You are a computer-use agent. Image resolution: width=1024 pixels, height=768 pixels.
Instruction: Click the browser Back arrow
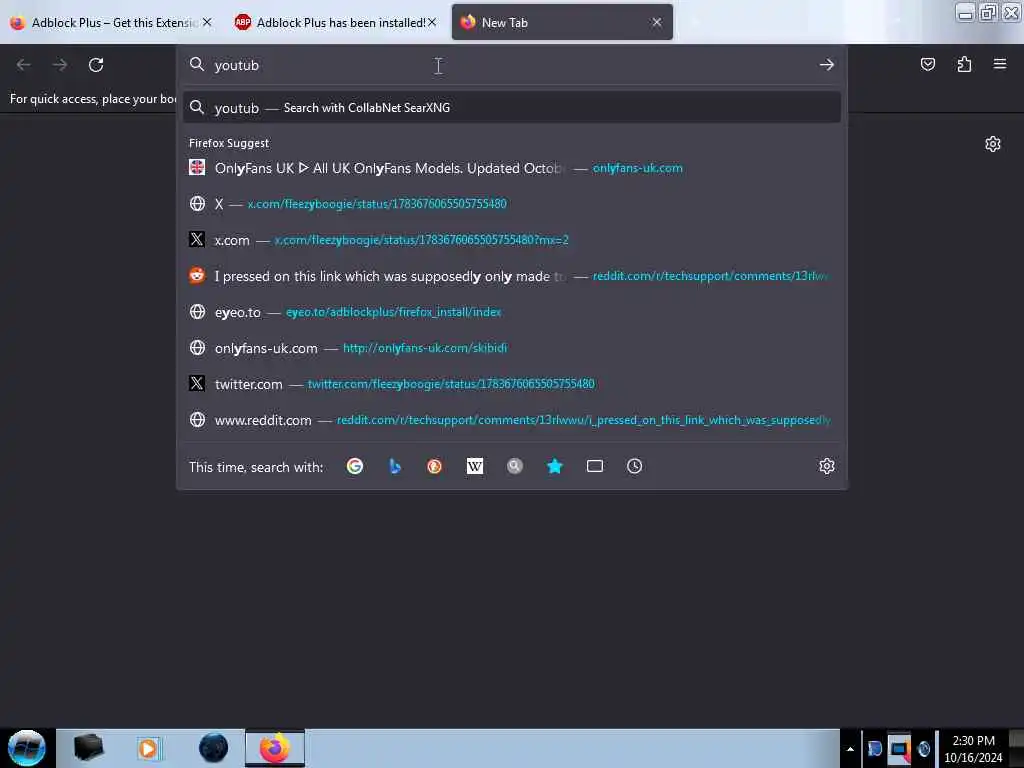pos(24,65)
